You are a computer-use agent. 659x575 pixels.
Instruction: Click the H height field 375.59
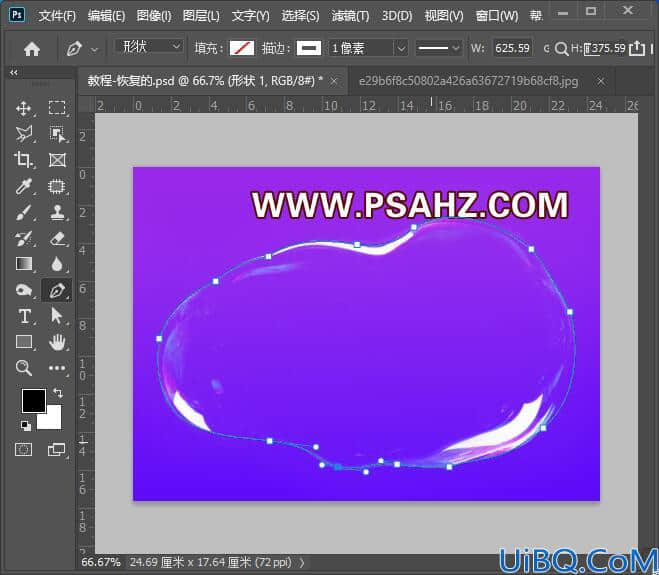click(x=605, y=48)
